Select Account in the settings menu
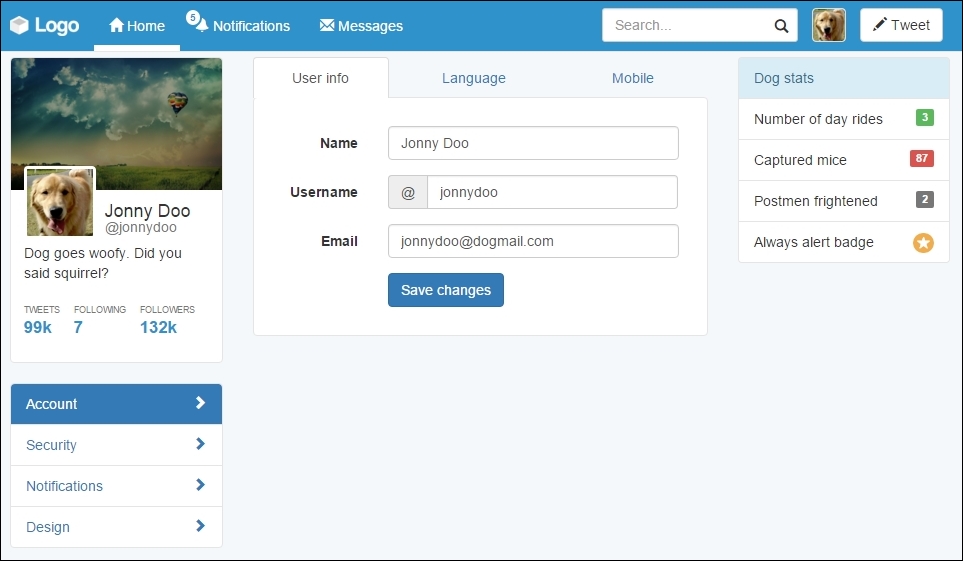The height and width of the screenshot is (561, 963). [117, 404]
